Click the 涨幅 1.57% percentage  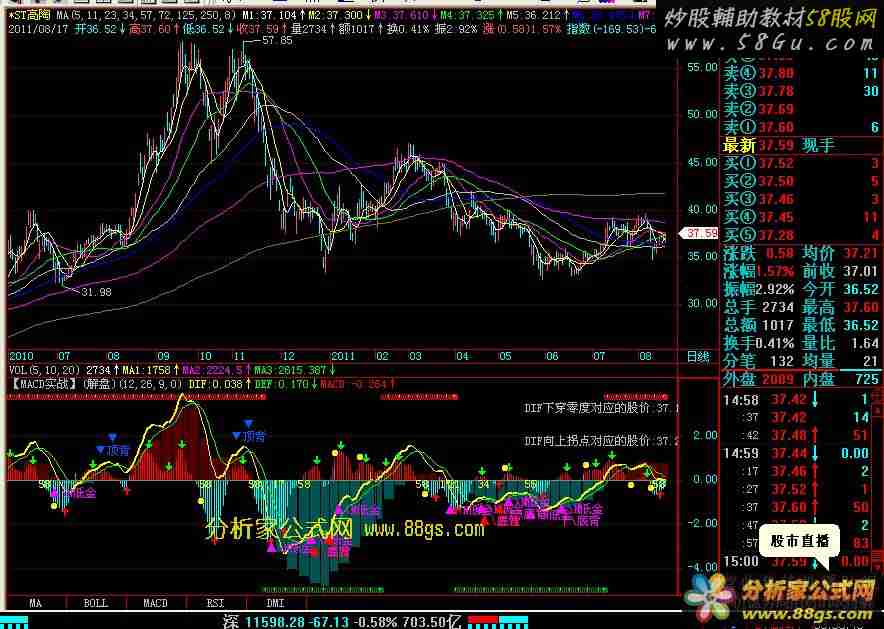pos(776,272)
